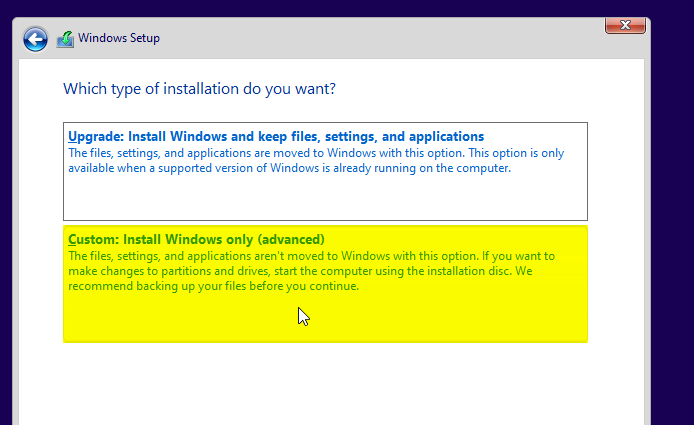Click the Windows Setup installer icon
Screen dimensions: 694x425
[x=65, y=39]
